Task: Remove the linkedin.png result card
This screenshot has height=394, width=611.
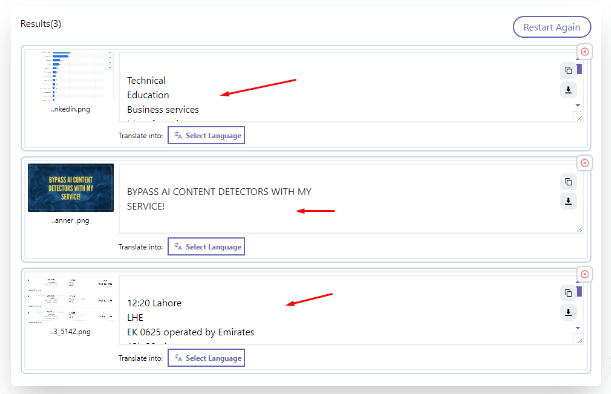Action: pyautogui.click(x=585, y=52)
